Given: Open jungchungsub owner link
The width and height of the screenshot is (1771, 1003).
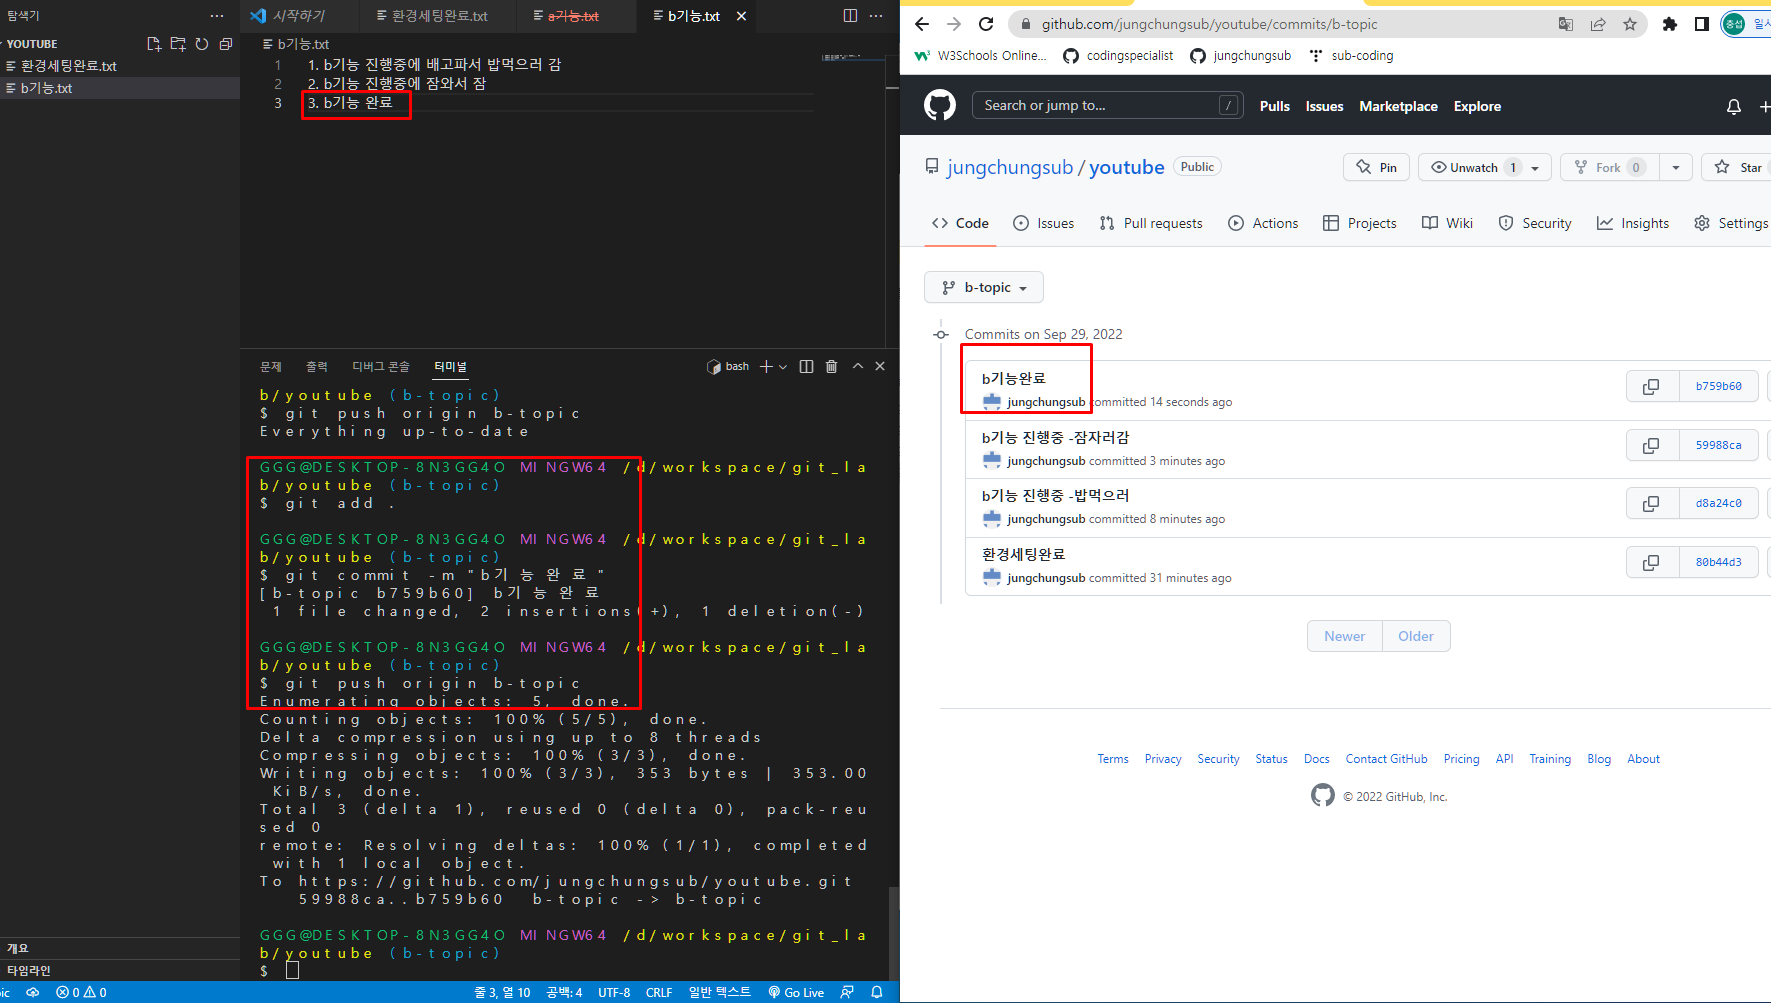Looking at the screenshot, I should [1010, 167].
